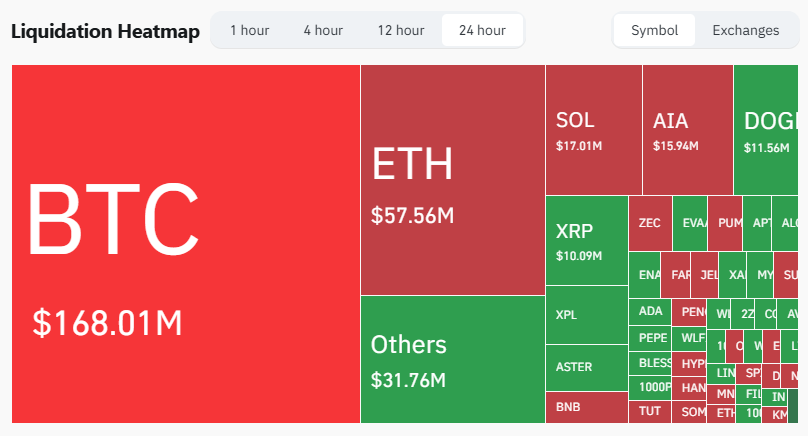Click the green ADA tile
Viewport: 808px width, 436px height.
650,311
